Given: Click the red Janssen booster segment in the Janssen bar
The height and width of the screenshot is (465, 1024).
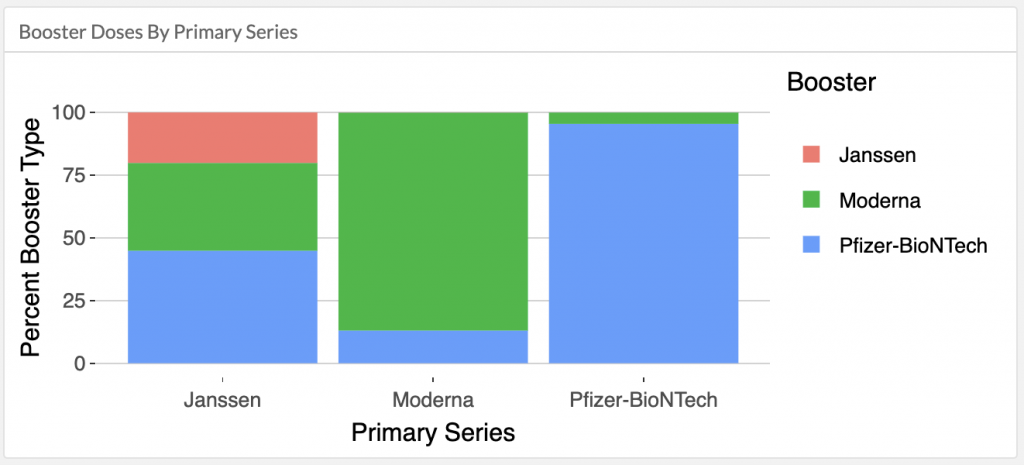Looking at the screenshot, I should click(x=223, y=138).
